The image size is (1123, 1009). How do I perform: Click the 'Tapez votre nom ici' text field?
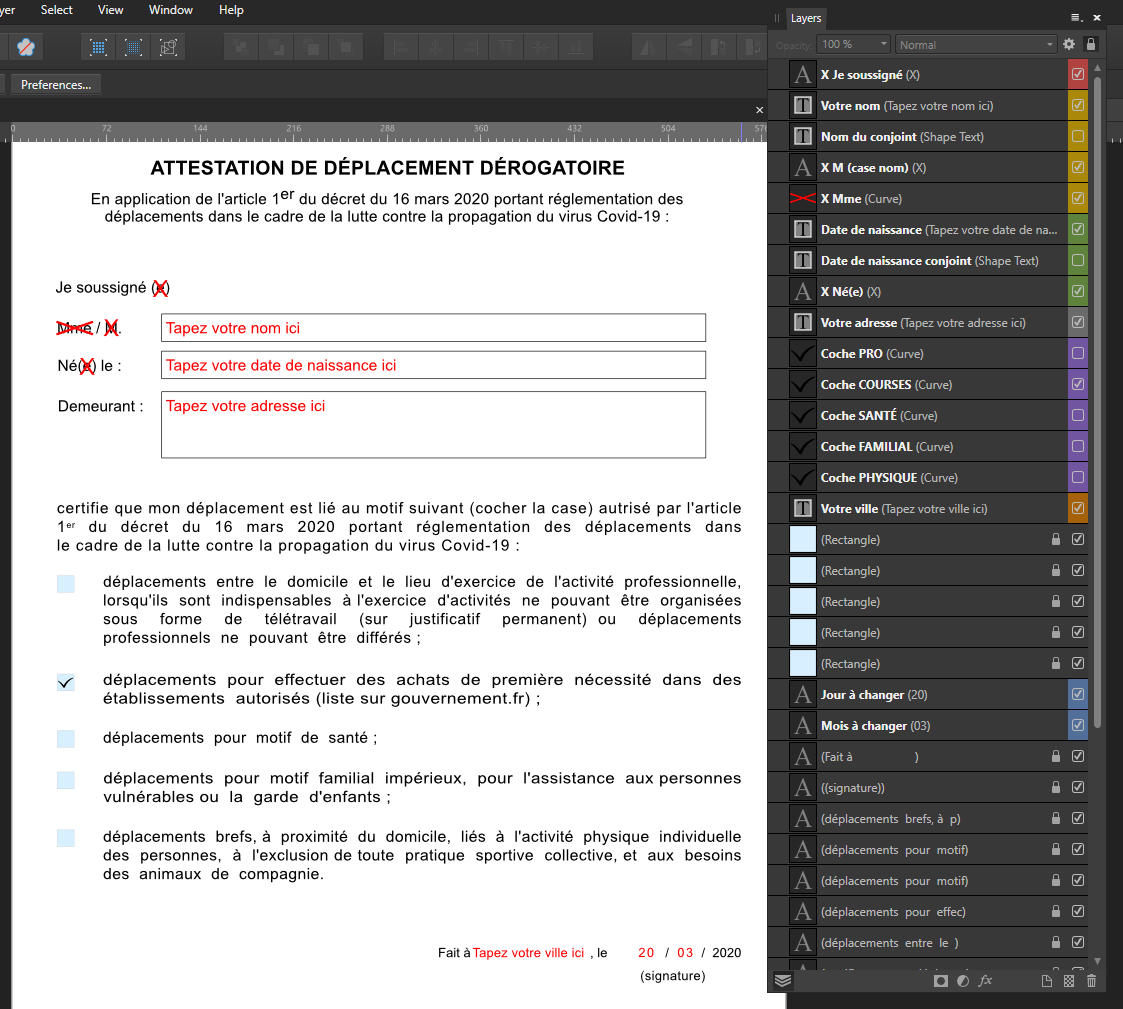433,328
